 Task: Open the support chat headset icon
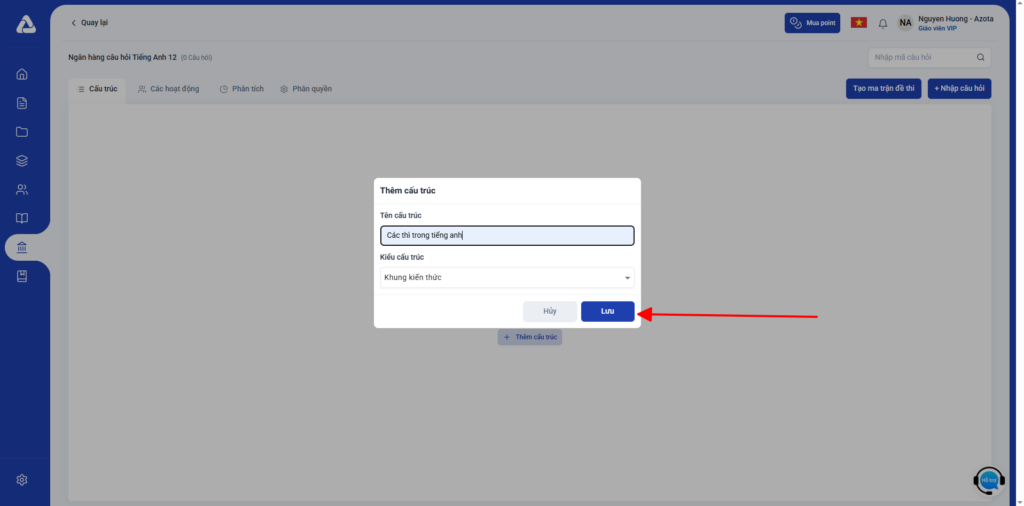click(x=989, y=480)
